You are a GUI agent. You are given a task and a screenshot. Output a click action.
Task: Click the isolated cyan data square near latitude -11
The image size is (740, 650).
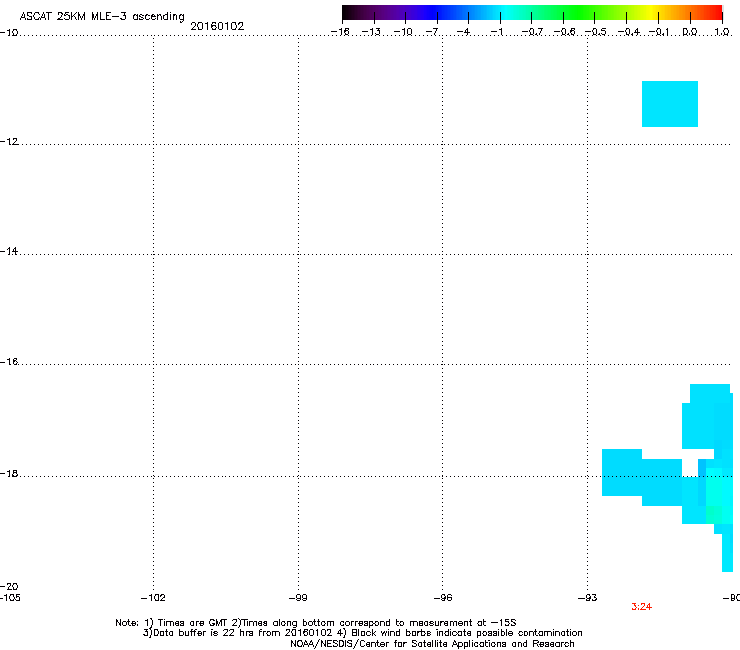(670, 104)
